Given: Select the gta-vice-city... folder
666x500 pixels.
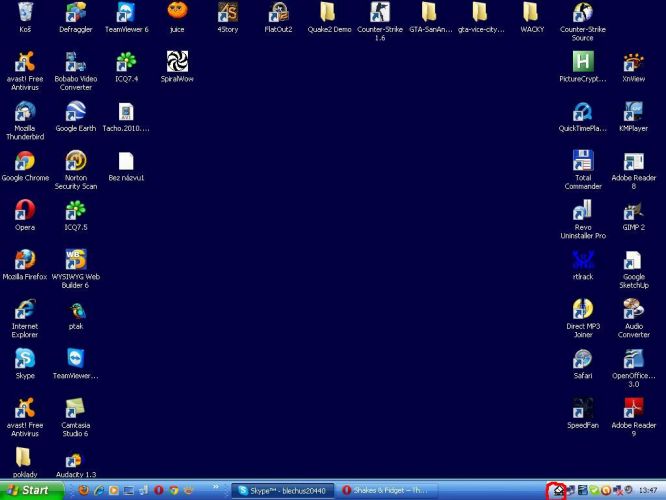Looking at the screenshot, I should (x=481, y=17).
